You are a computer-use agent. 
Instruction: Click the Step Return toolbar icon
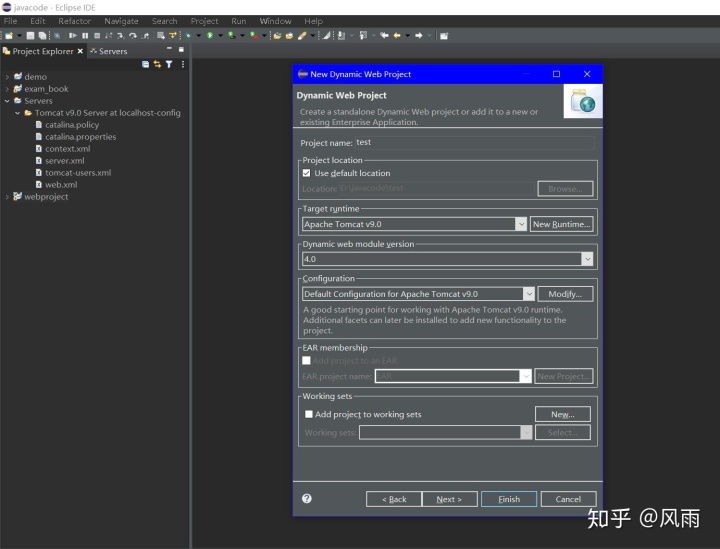click(146, 35)
